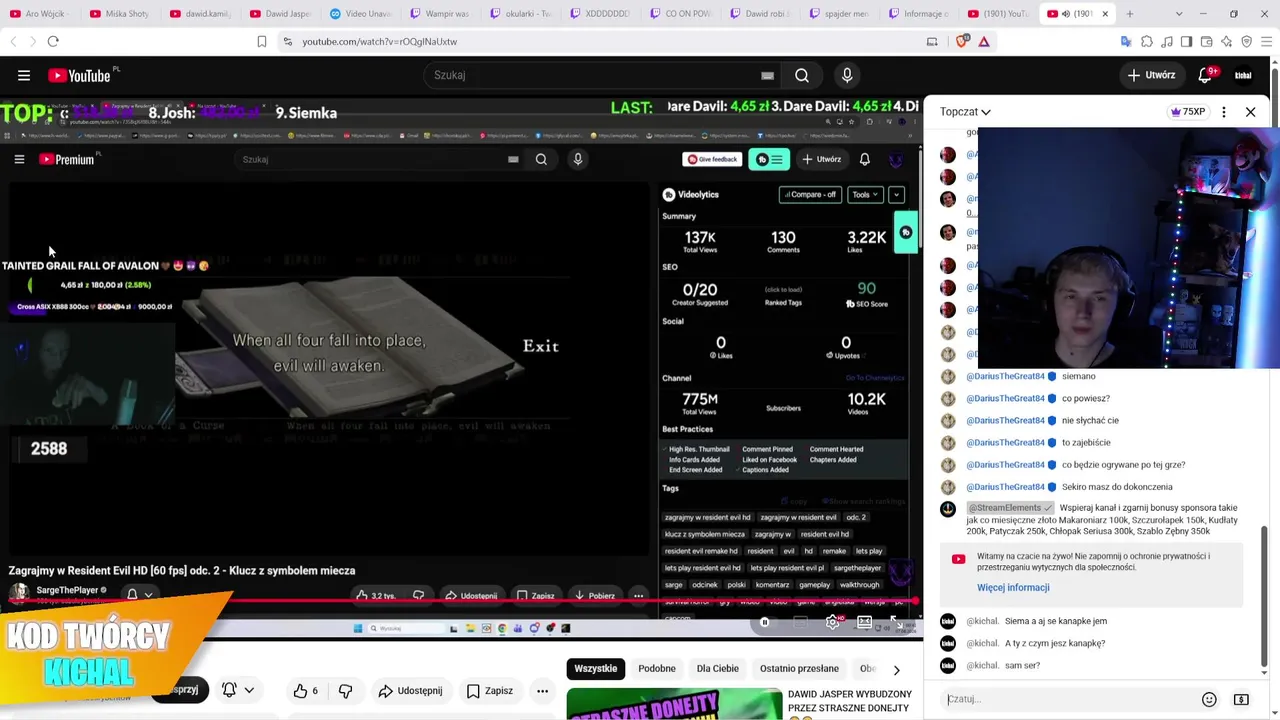The height and width of the screenshot is (720, 1280).
Task: Open the kichal account avatar menu
Action: [1243, 75]
